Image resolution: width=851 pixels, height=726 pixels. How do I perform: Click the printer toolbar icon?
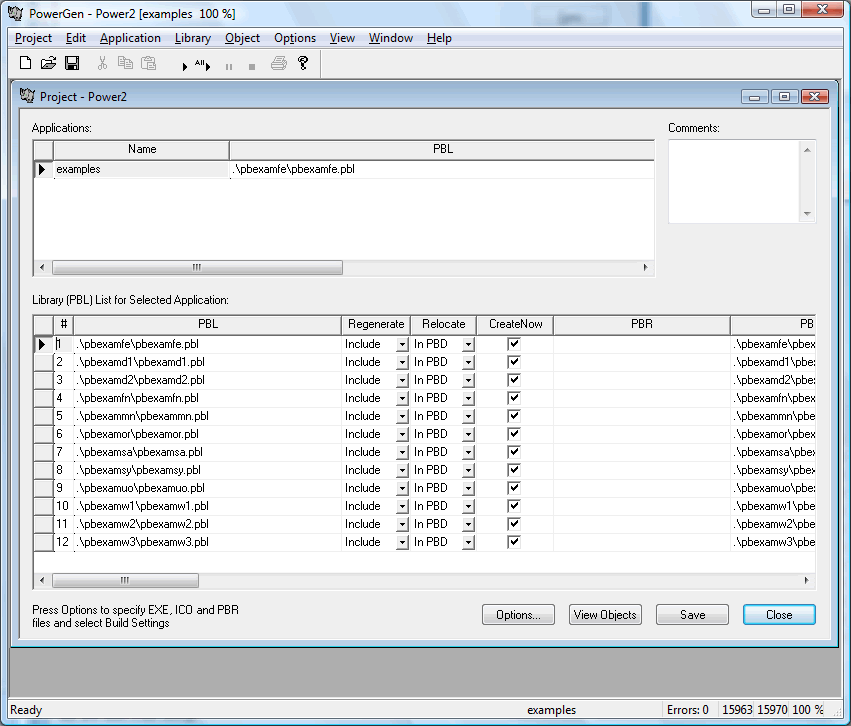(279, 63)
